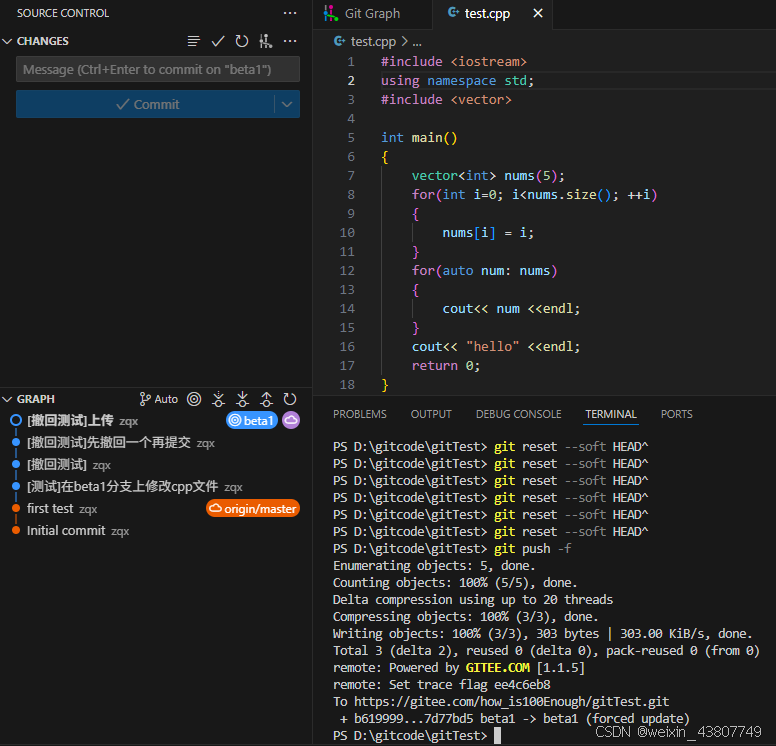Open the PORTS panel tab

coord(677,414)
